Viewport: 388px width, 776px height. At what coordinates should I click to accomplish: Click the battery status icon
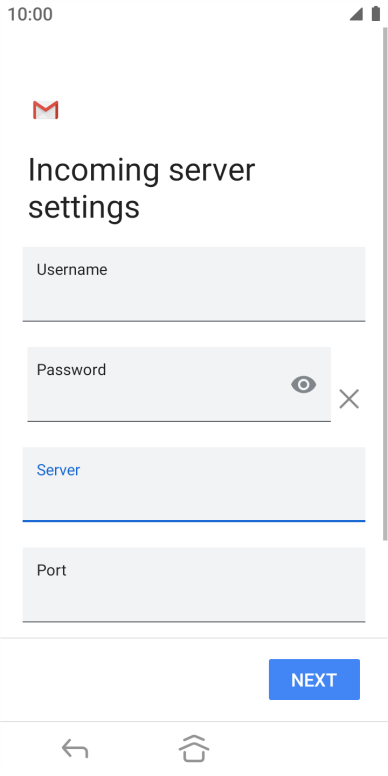(x=376, y=14)
